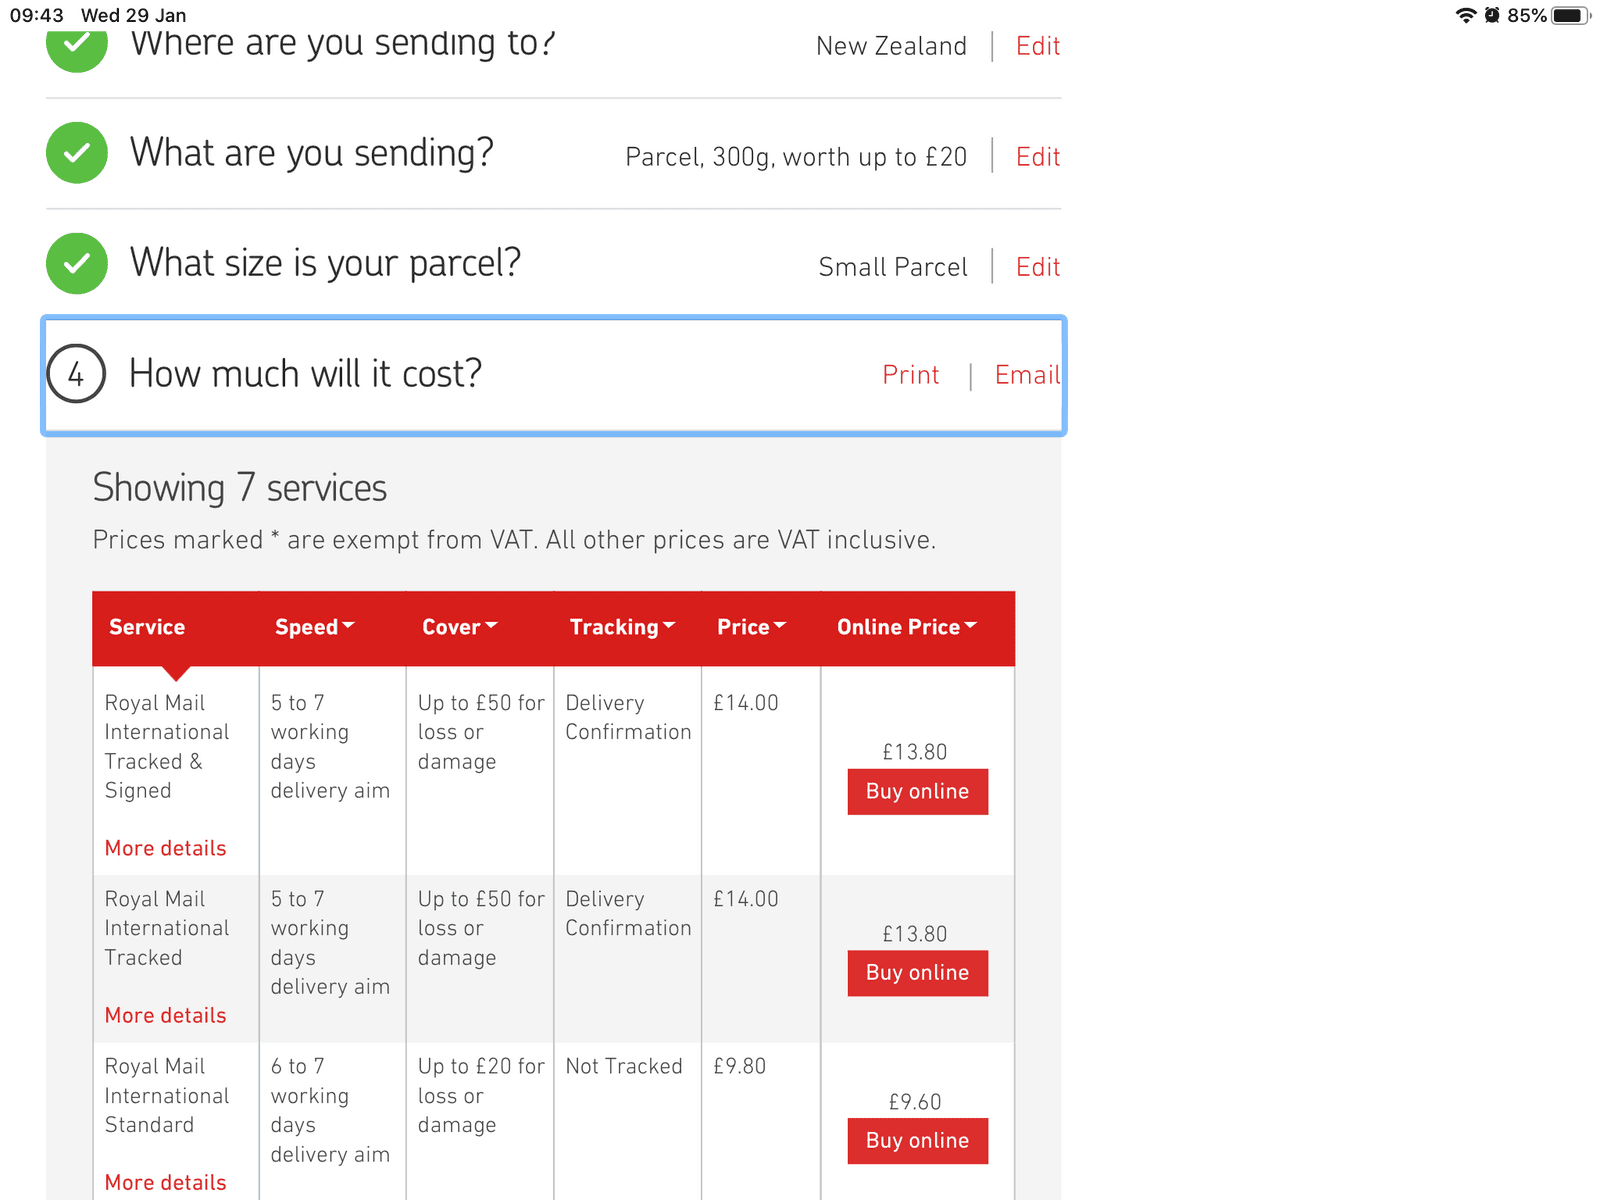This screenshot has width=1600, height=1200.
Task: Tap the status bar date Wed 29 Jan
Action: 134,15
